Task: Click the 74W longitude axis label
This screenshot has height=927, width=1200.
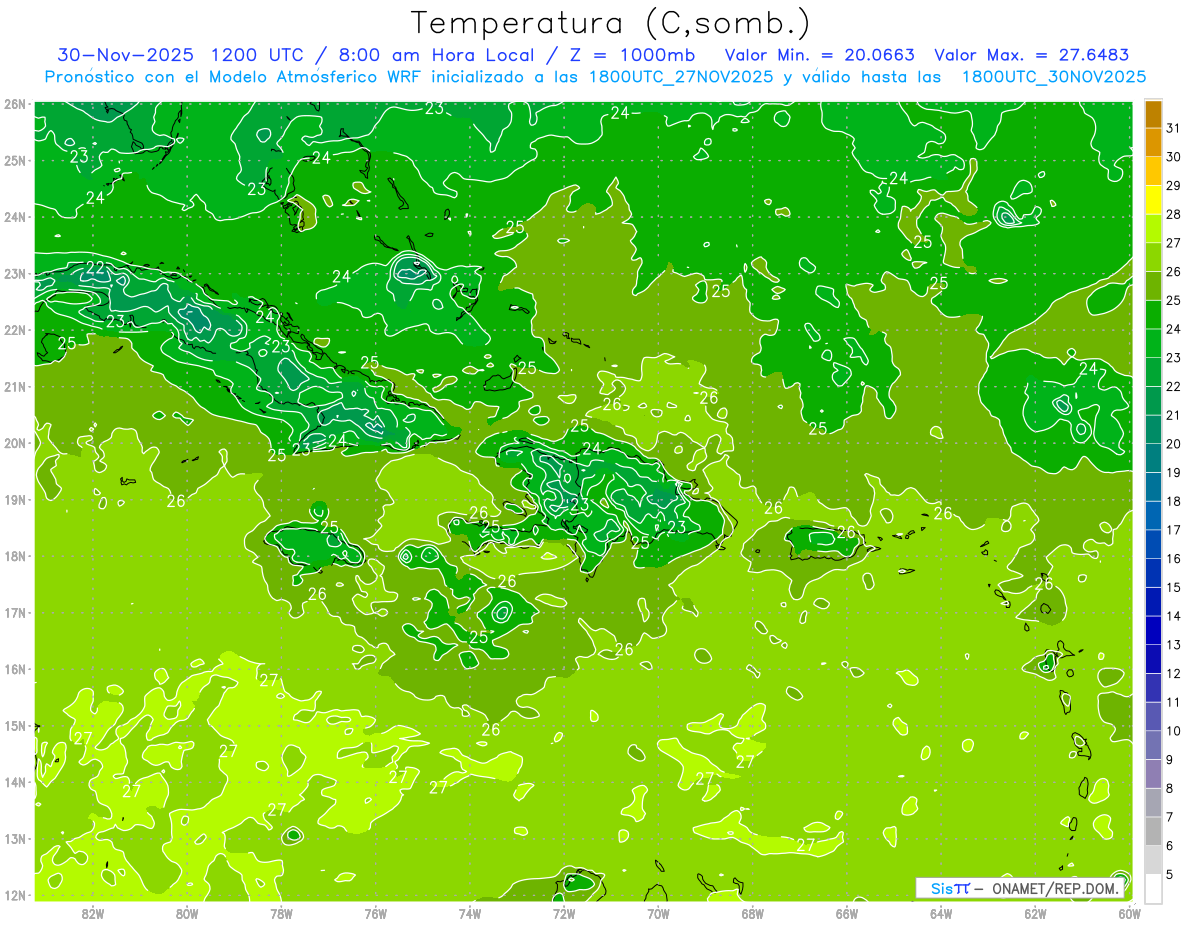Action: 470,912
